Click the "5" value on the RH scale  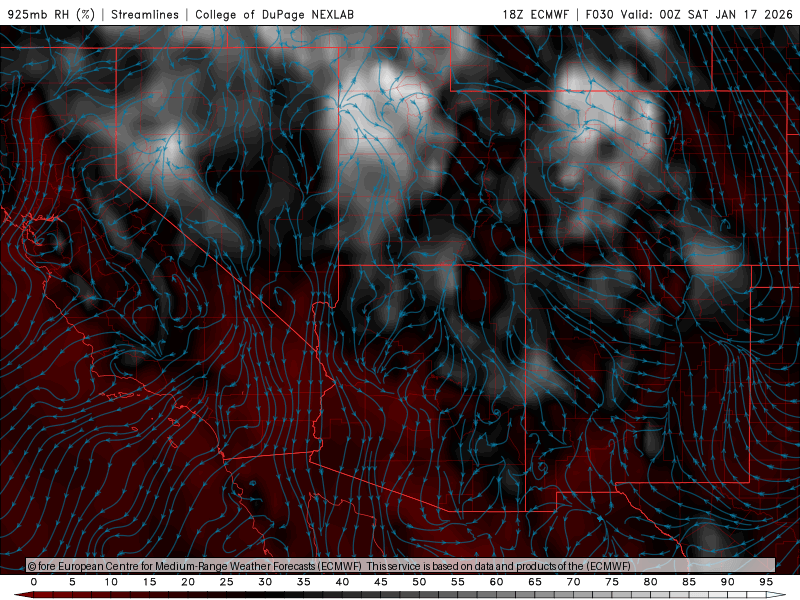click(x=72, y=582)
